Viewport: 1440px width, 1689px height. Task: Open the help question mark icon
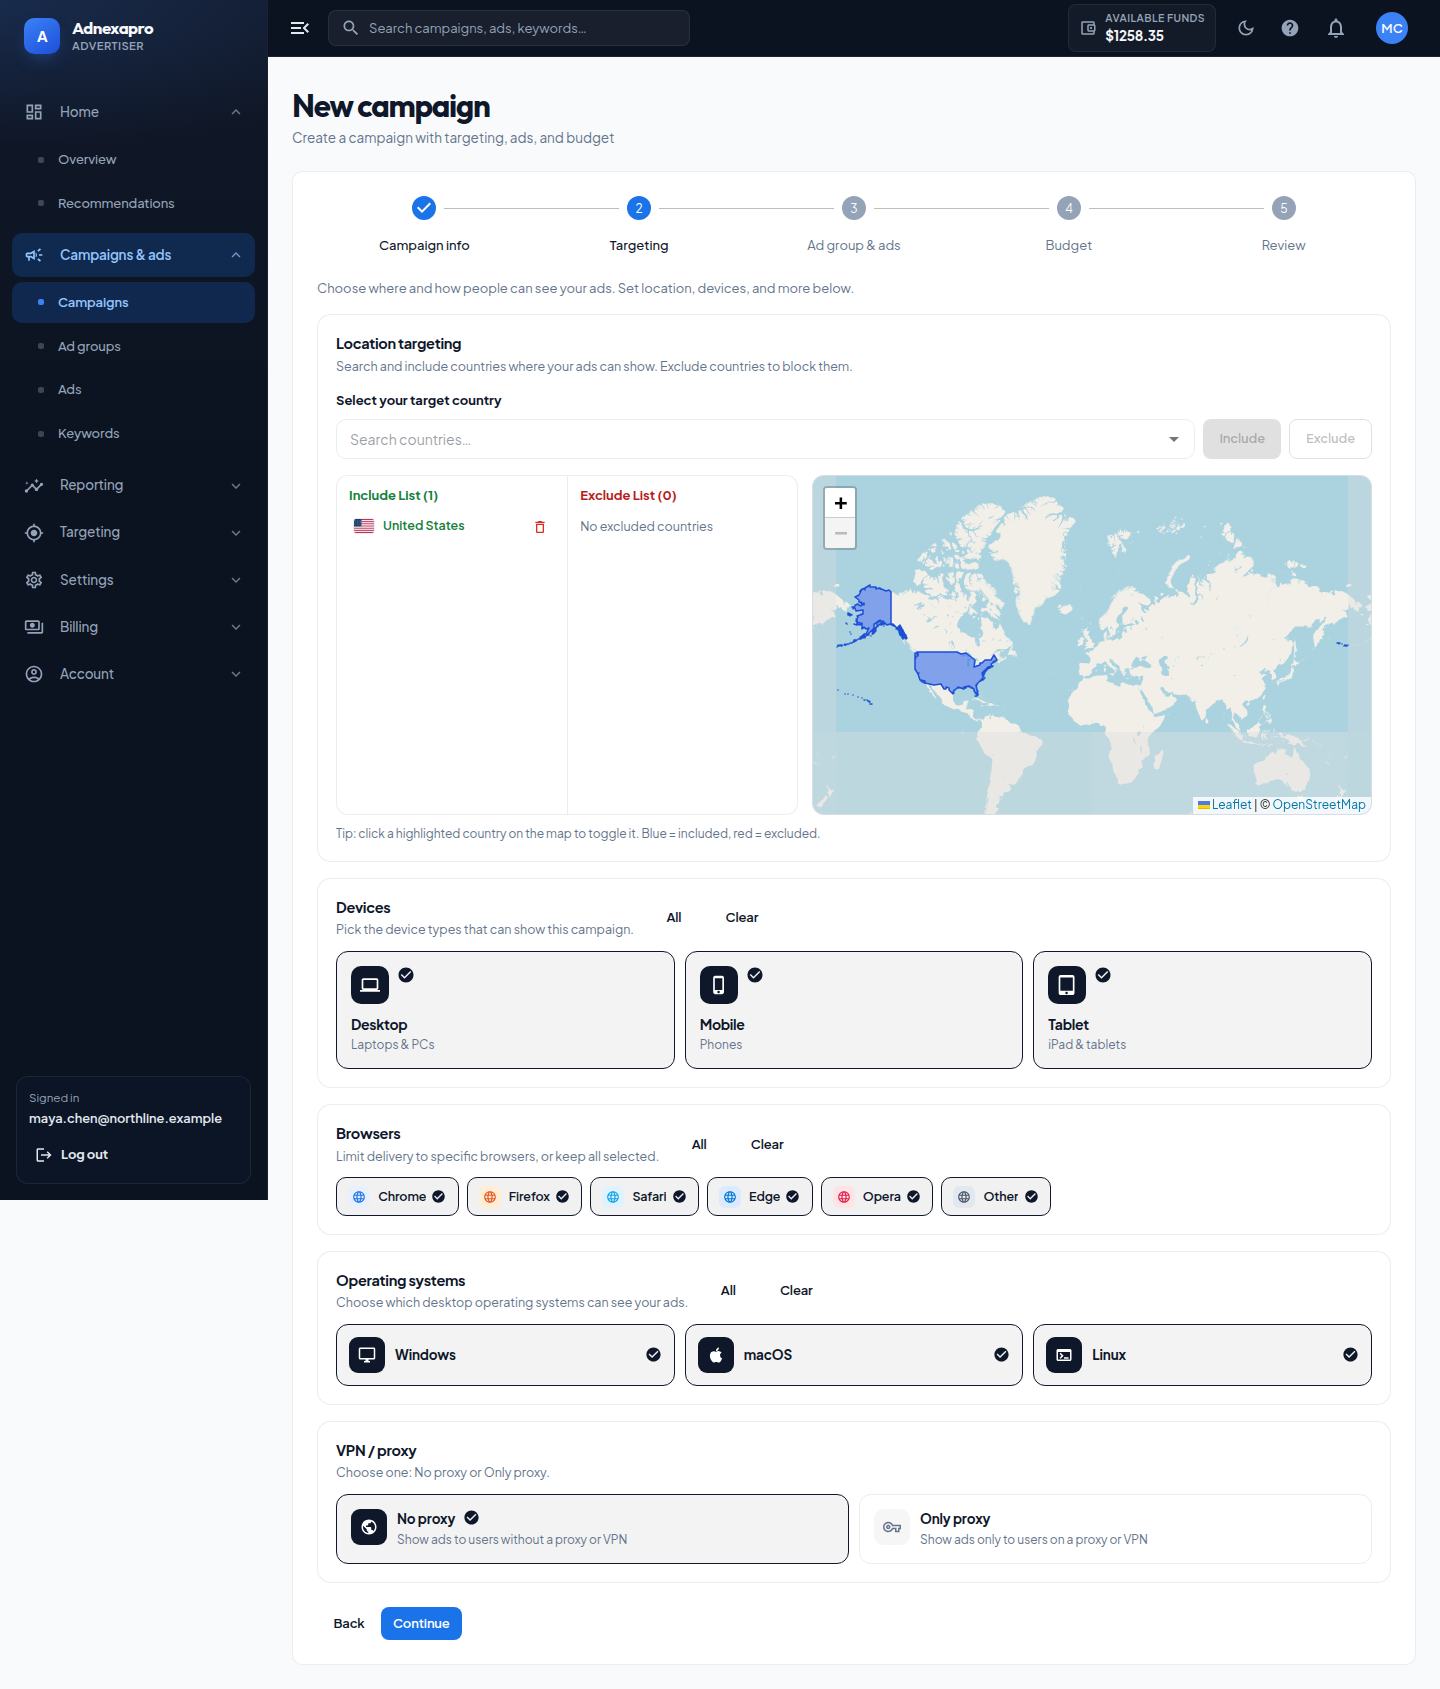(1290, 28)
